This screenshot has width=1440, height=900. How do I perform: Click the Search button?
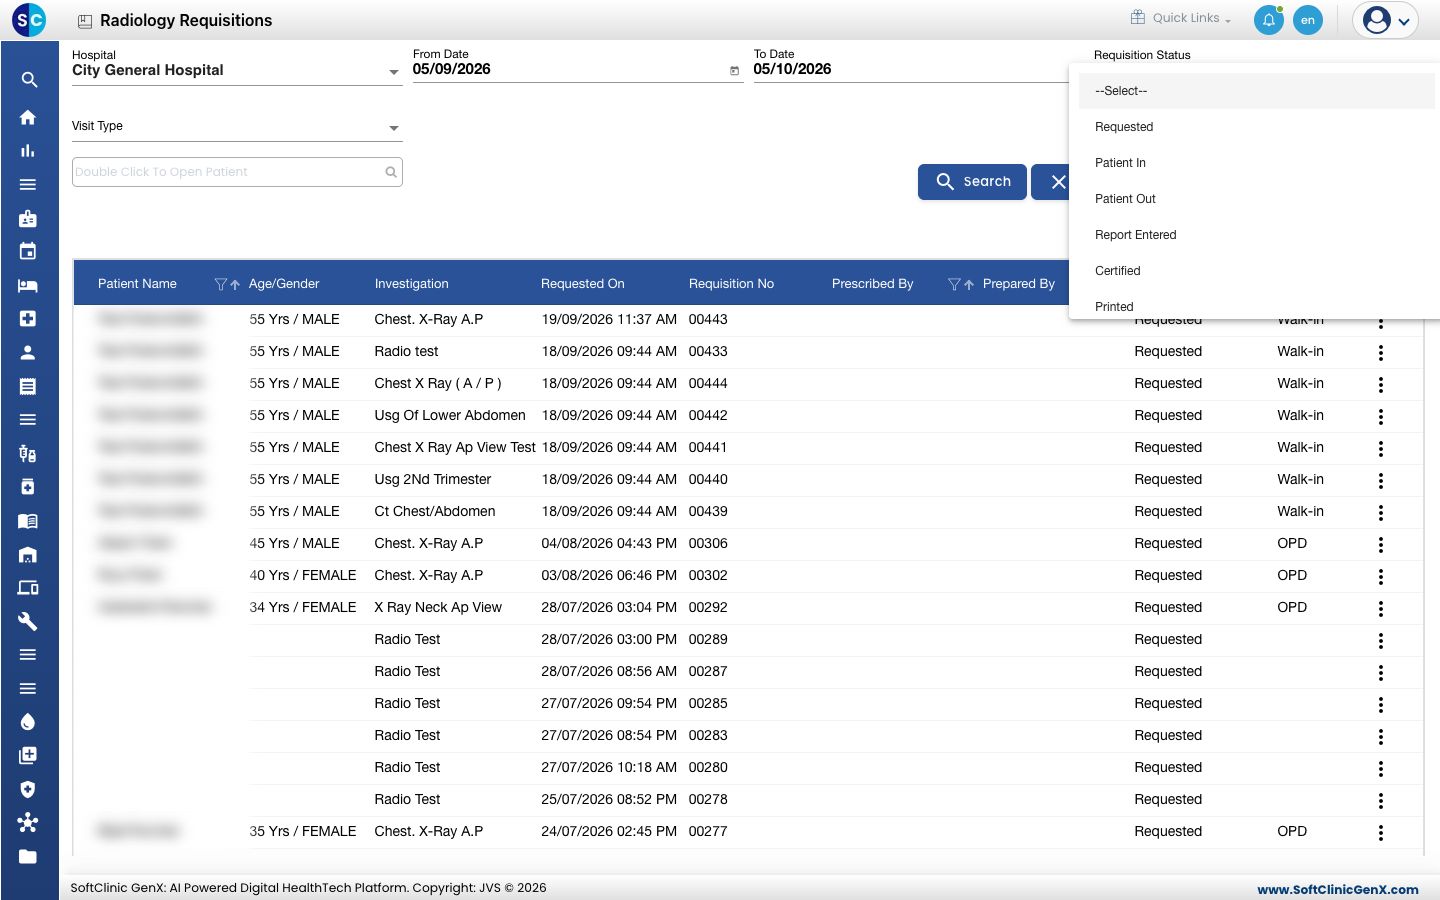972,182
